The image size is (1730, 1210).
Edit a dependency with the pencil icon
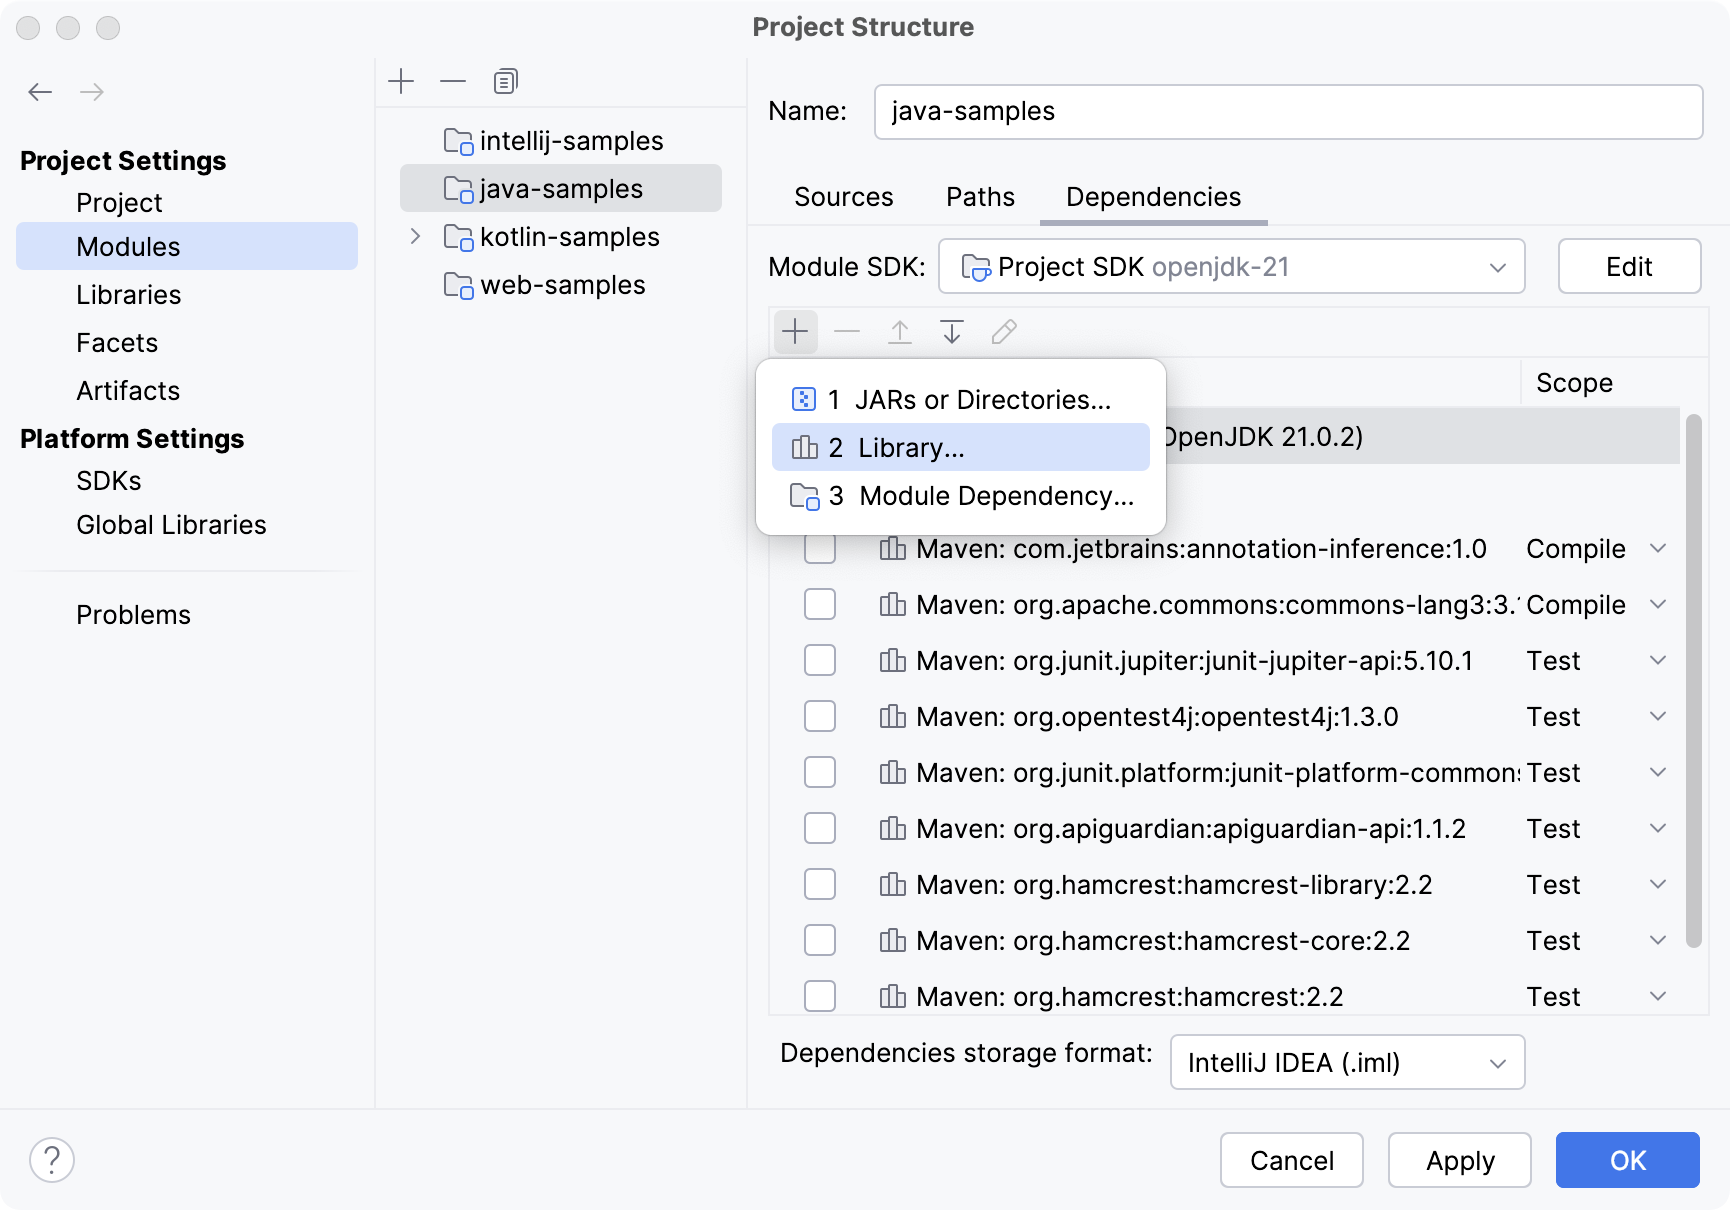pyautogui.click(x=1004, y=331)
